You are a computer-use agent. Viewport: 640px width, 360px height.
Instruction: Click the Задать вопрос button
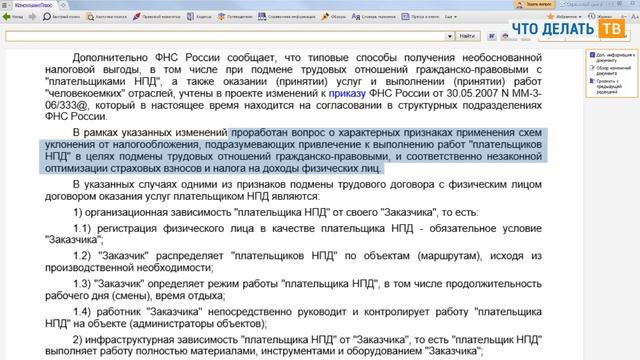tap(534, 4)
